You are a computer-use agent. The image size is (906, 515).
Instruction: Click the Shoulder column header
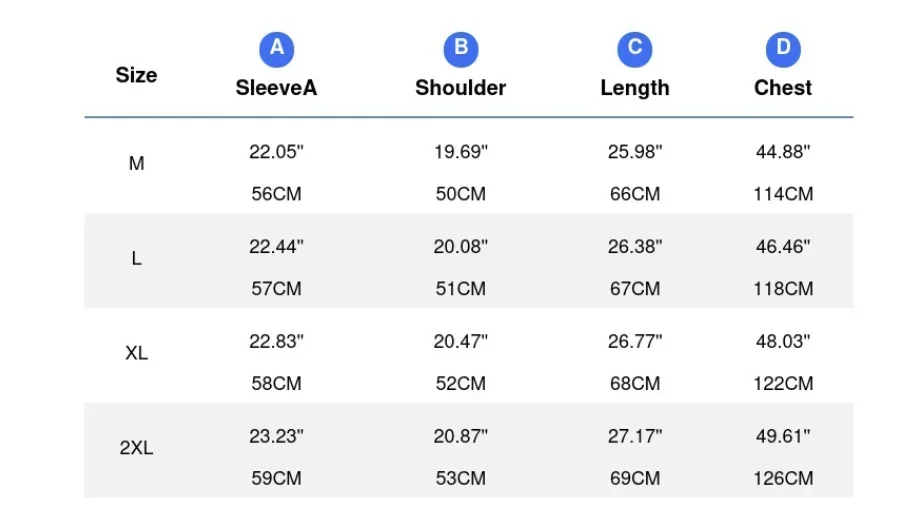[x=461, y=88]
